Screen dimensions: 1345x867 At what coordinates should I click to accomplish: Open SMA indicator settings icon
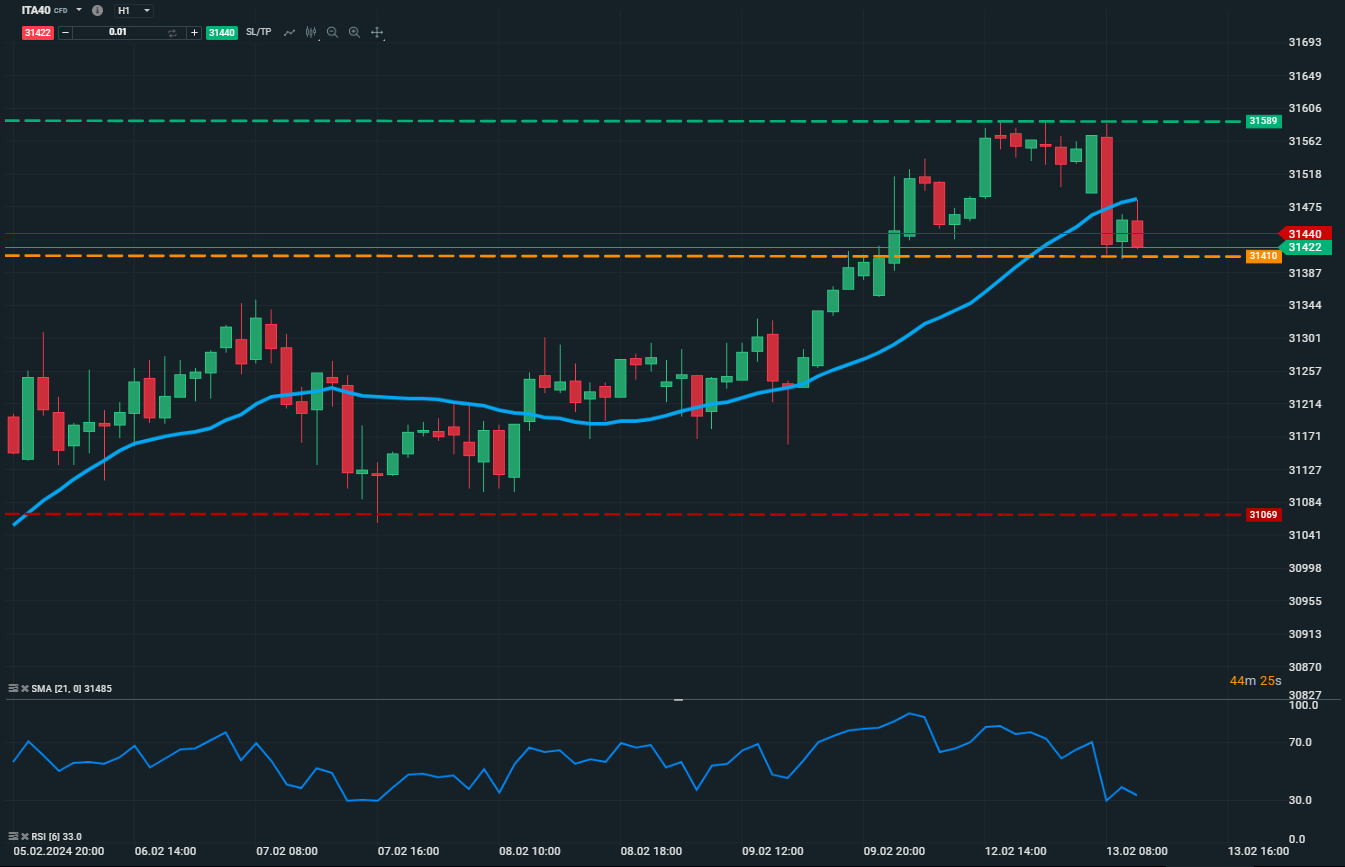(x=13, y=688)
